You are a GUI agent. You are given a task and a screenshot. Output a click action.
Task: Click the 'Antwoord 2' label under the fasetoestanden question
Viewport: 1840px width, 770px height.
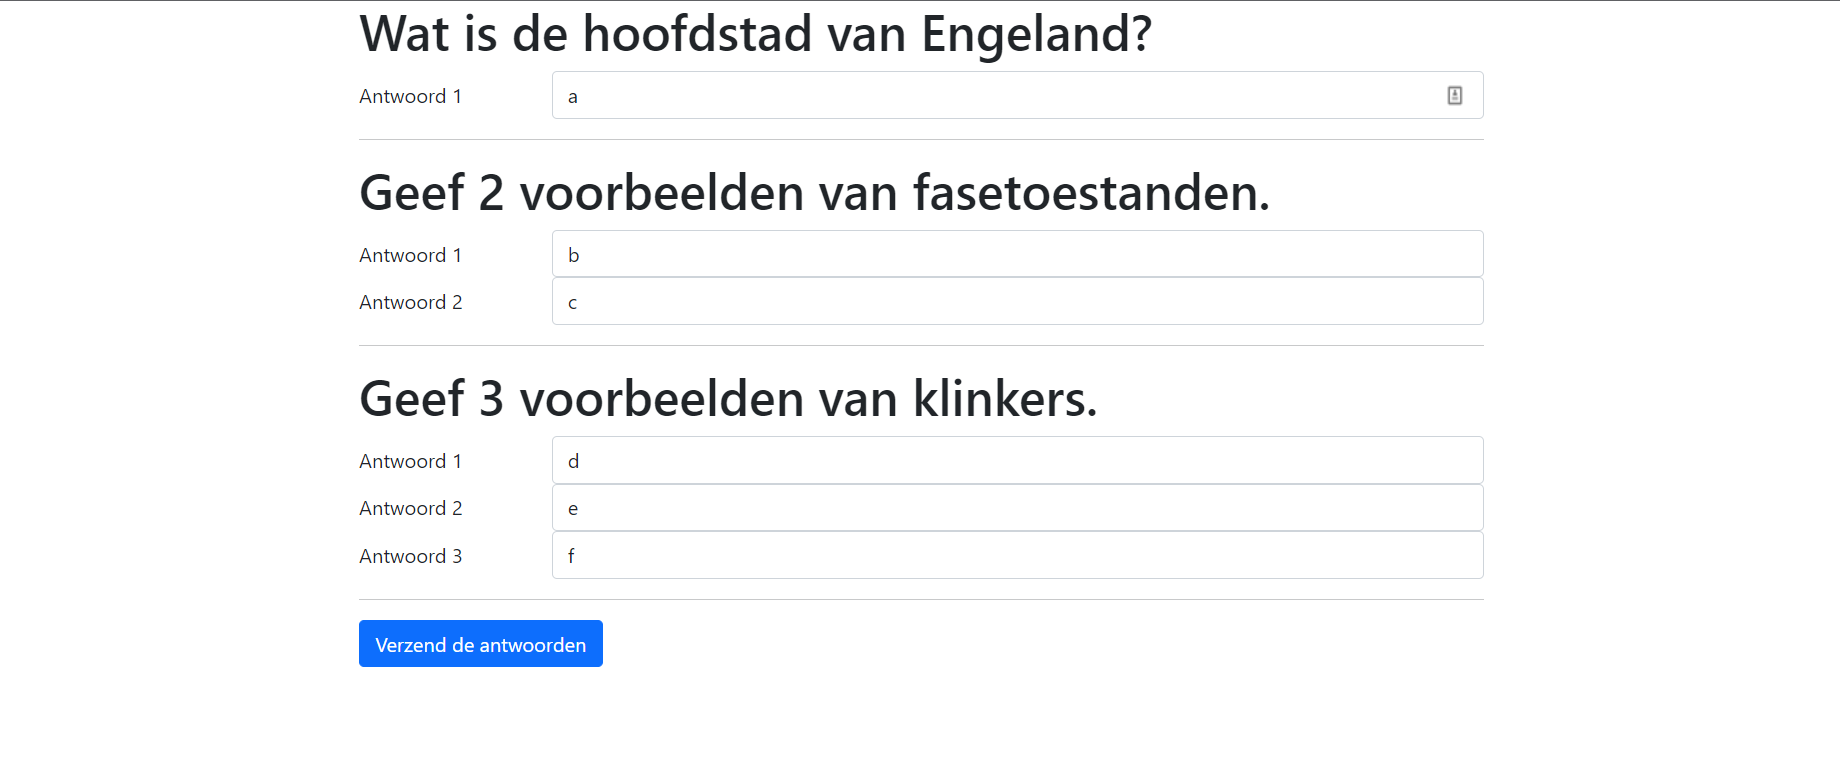coord(411,302)
